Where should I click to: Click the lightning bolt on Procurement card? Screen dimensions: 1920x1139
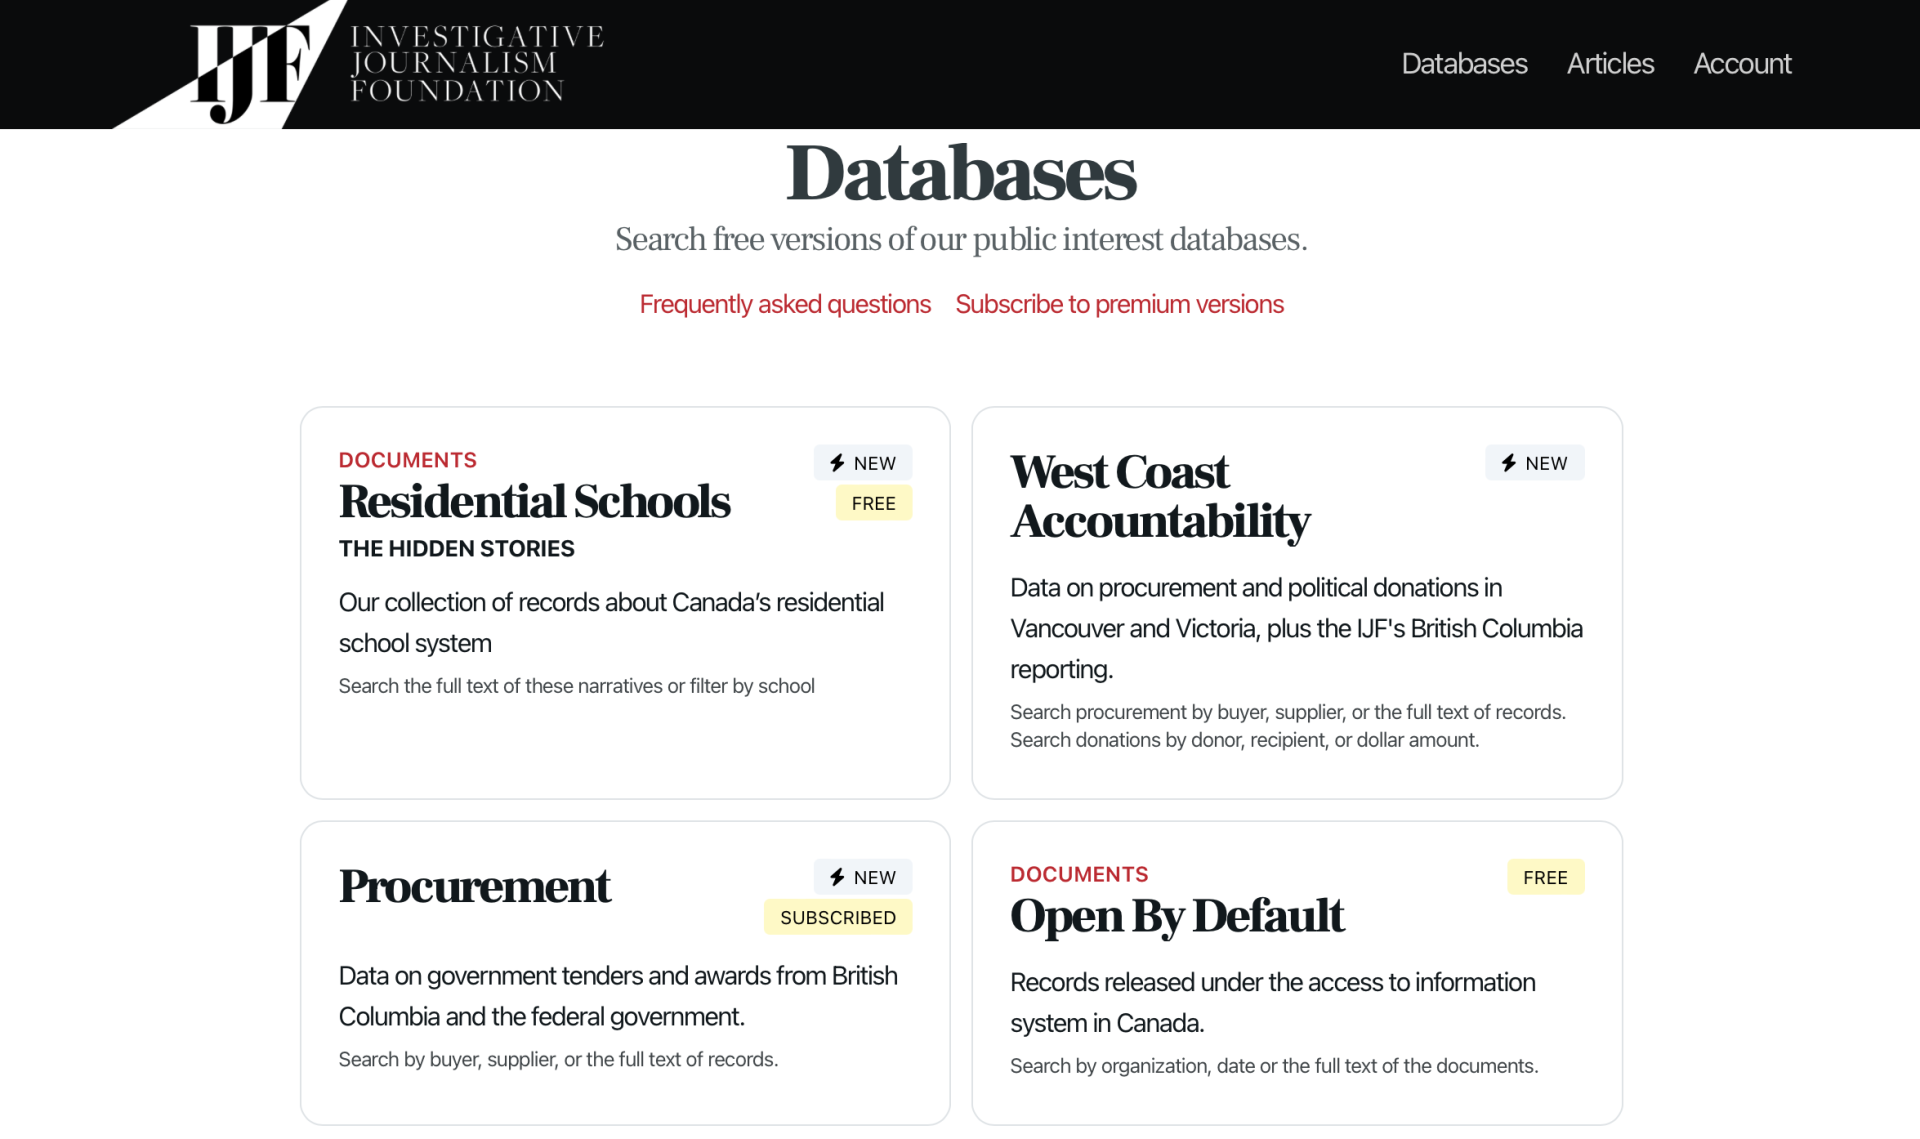pos(837,877)
